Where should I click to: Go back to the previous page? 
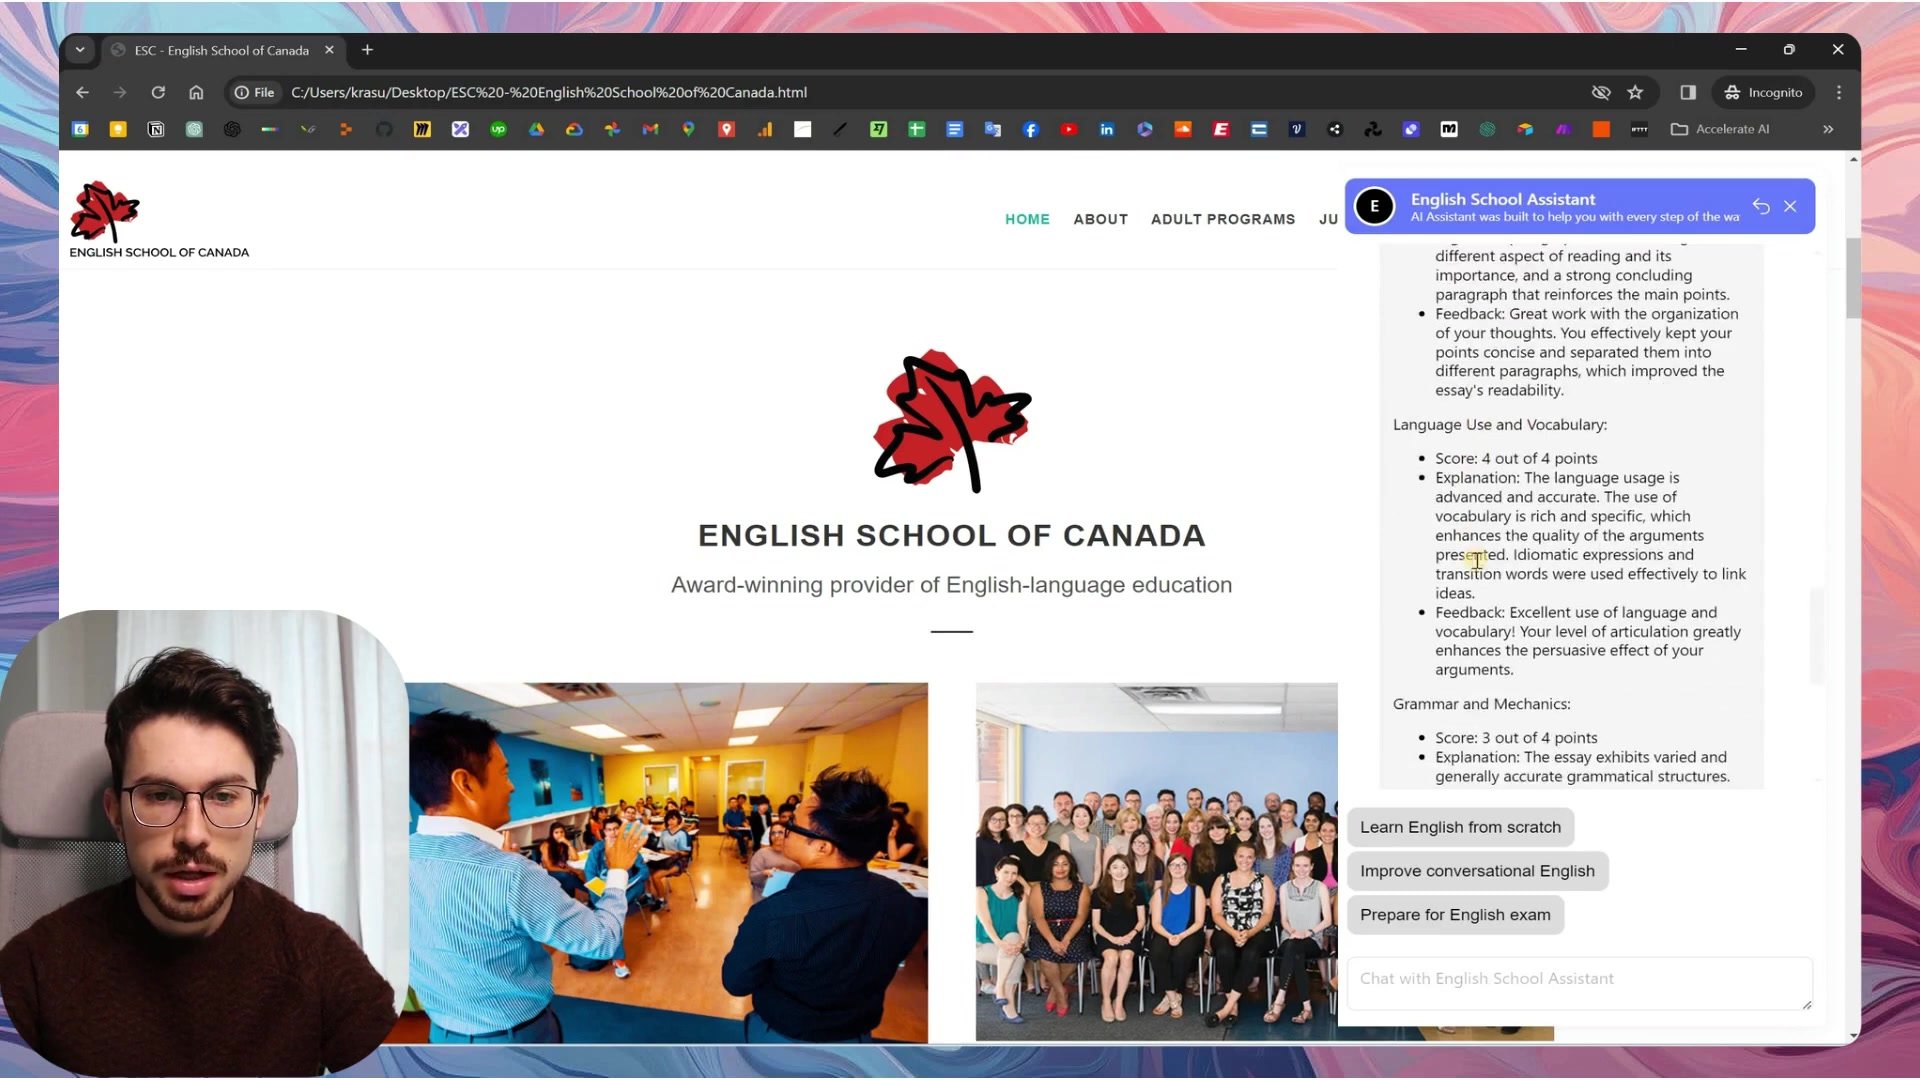pyautogui.click(x=82, y=92)
